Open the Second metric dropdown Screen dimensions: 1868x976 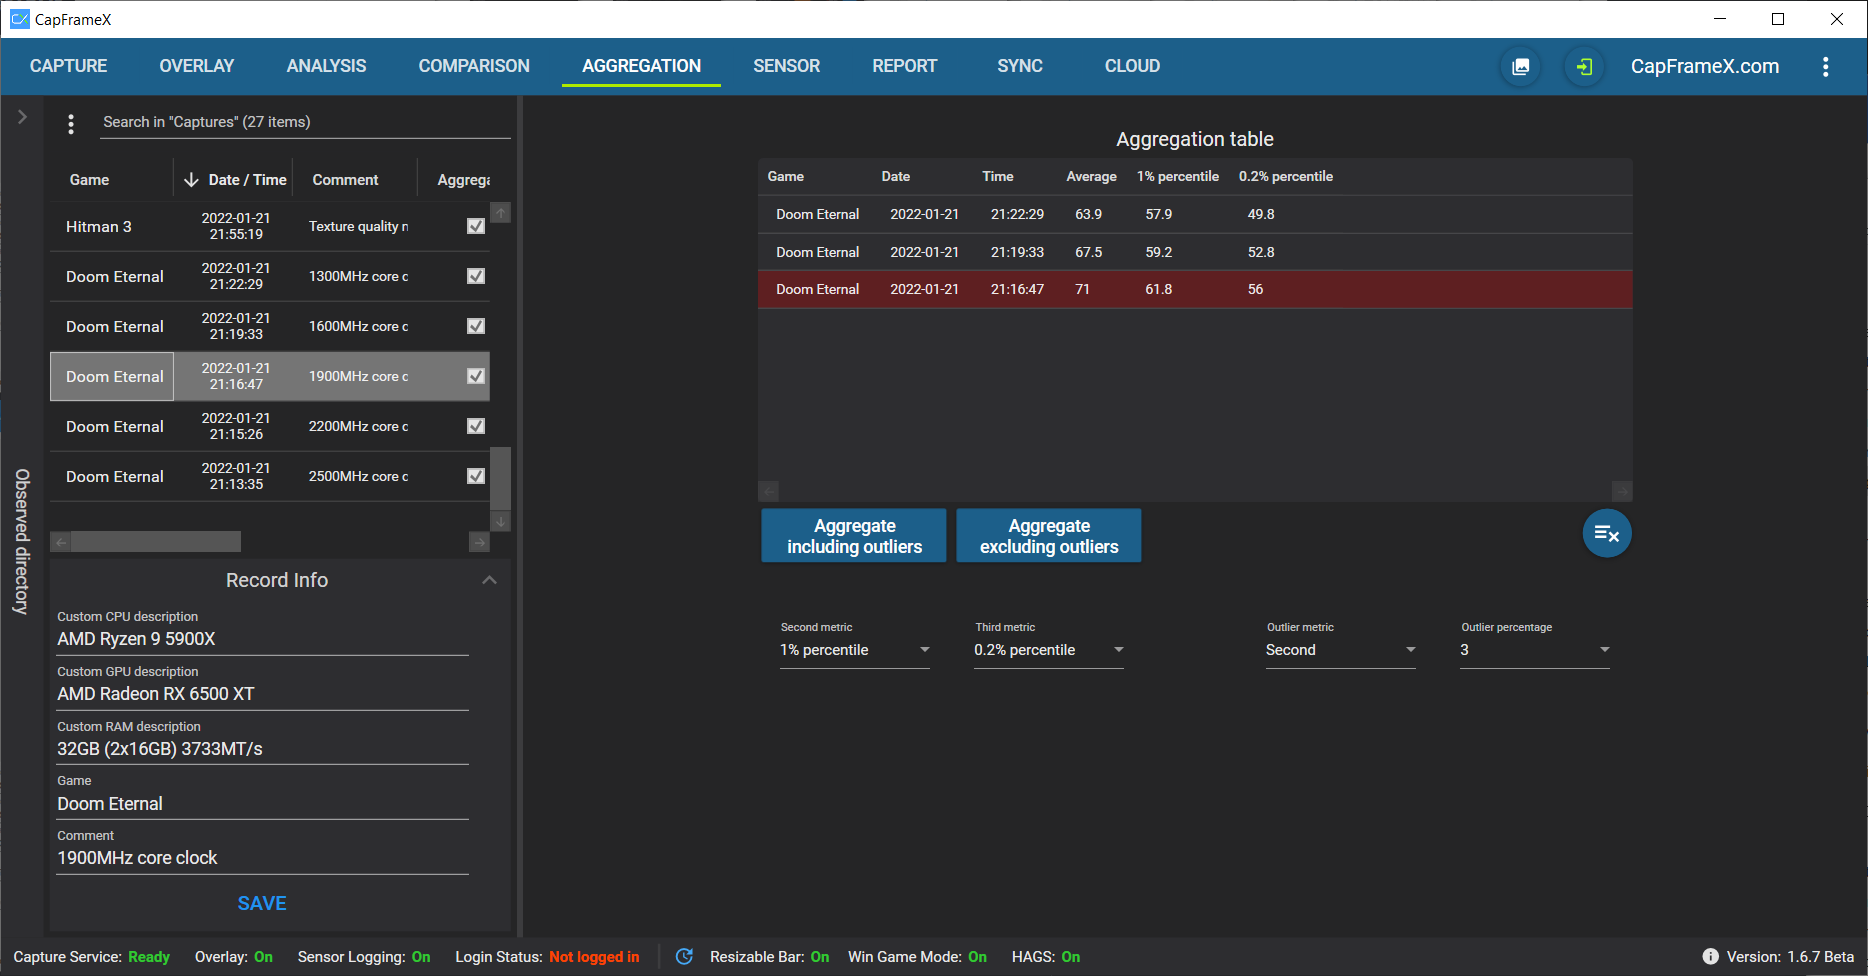click(855, 650)
